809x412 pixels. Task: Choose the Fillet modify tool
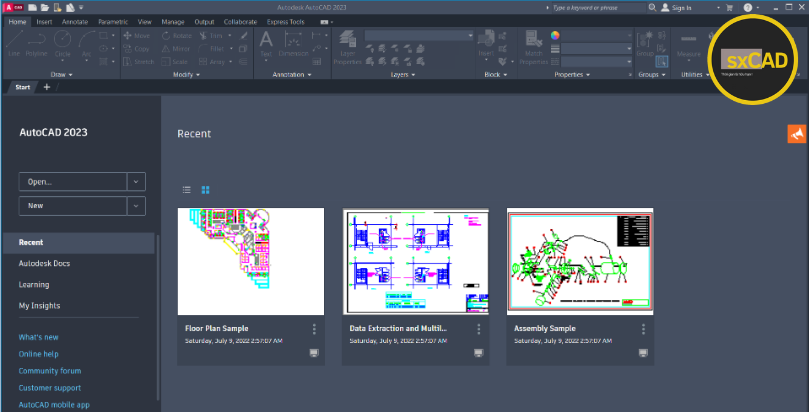(x=212, y=48)
